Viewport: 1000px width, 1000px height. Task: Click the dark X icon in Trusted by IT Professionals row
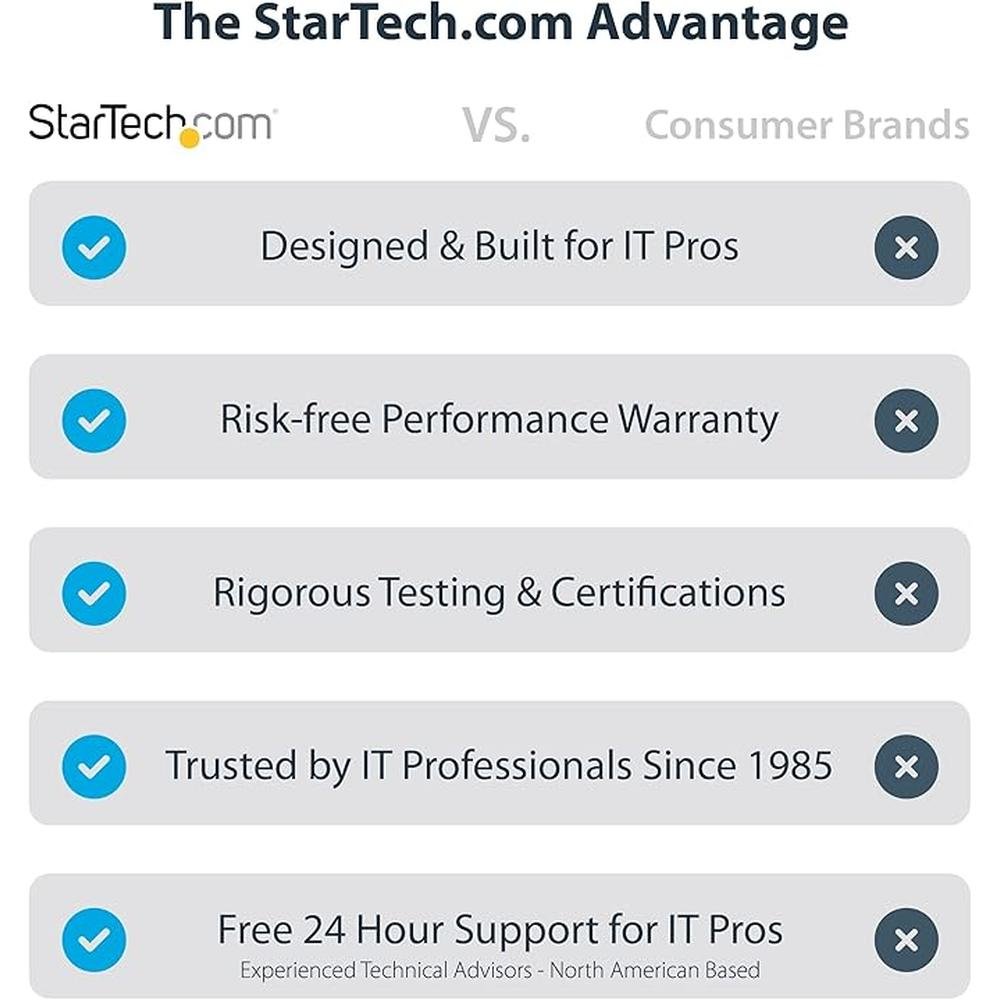click(906, 766)
